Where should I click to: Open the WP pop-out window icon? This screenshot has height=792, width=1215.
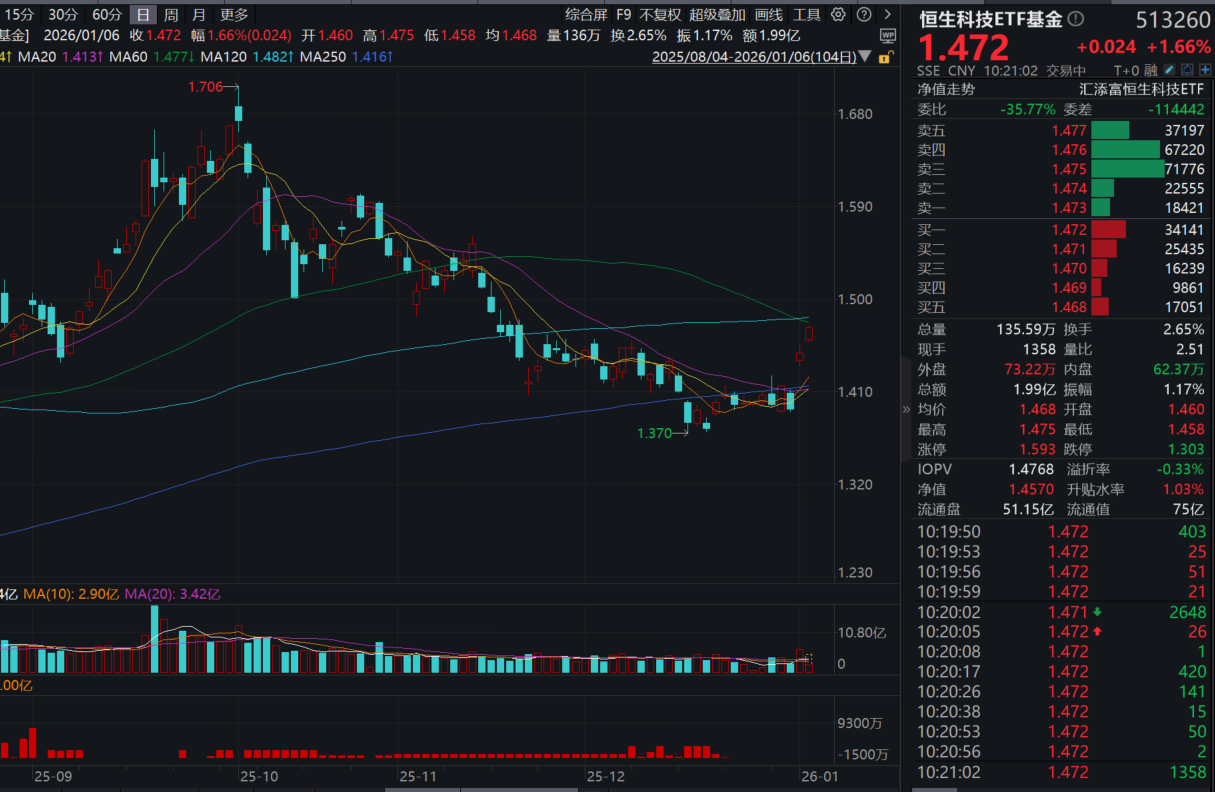tap(888, 33)
